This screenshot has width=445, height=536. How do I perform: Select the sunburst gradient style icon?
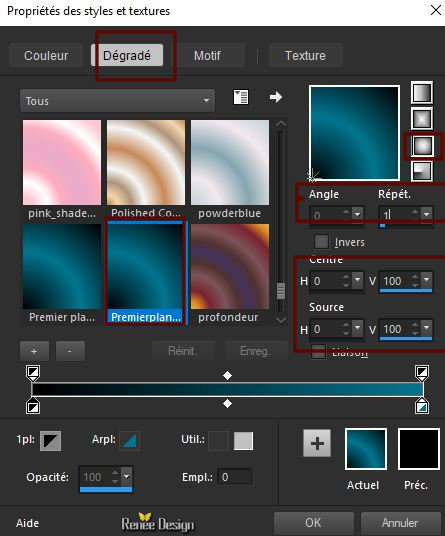click(422, 146)
